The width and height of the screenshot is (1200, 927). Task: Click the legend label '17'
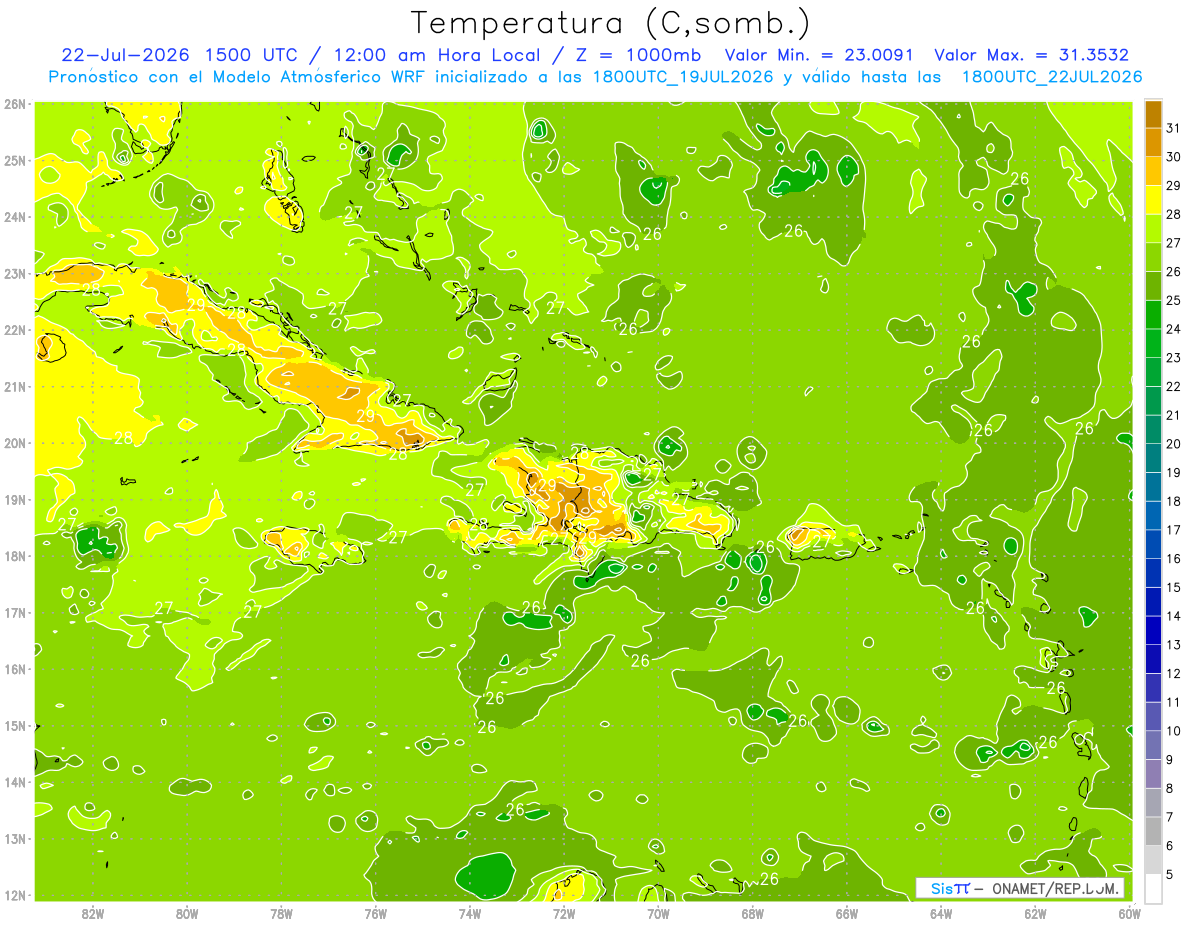pos(1173,530)
